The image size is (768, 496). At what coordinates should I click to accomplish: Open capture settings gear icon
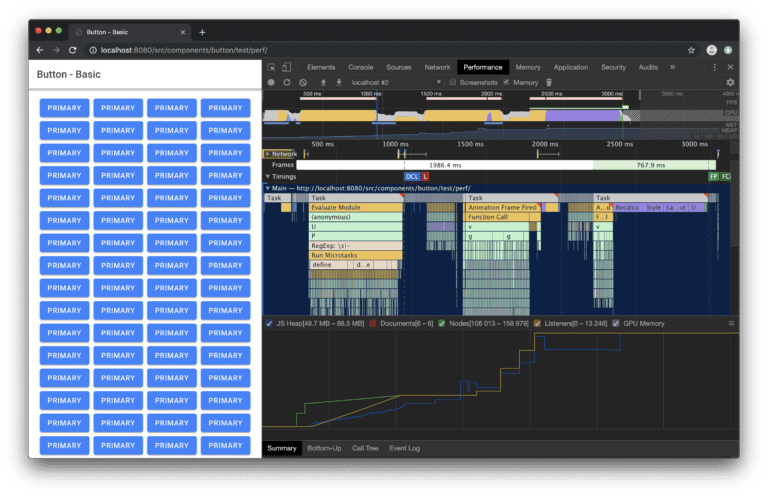click(730, 83)
